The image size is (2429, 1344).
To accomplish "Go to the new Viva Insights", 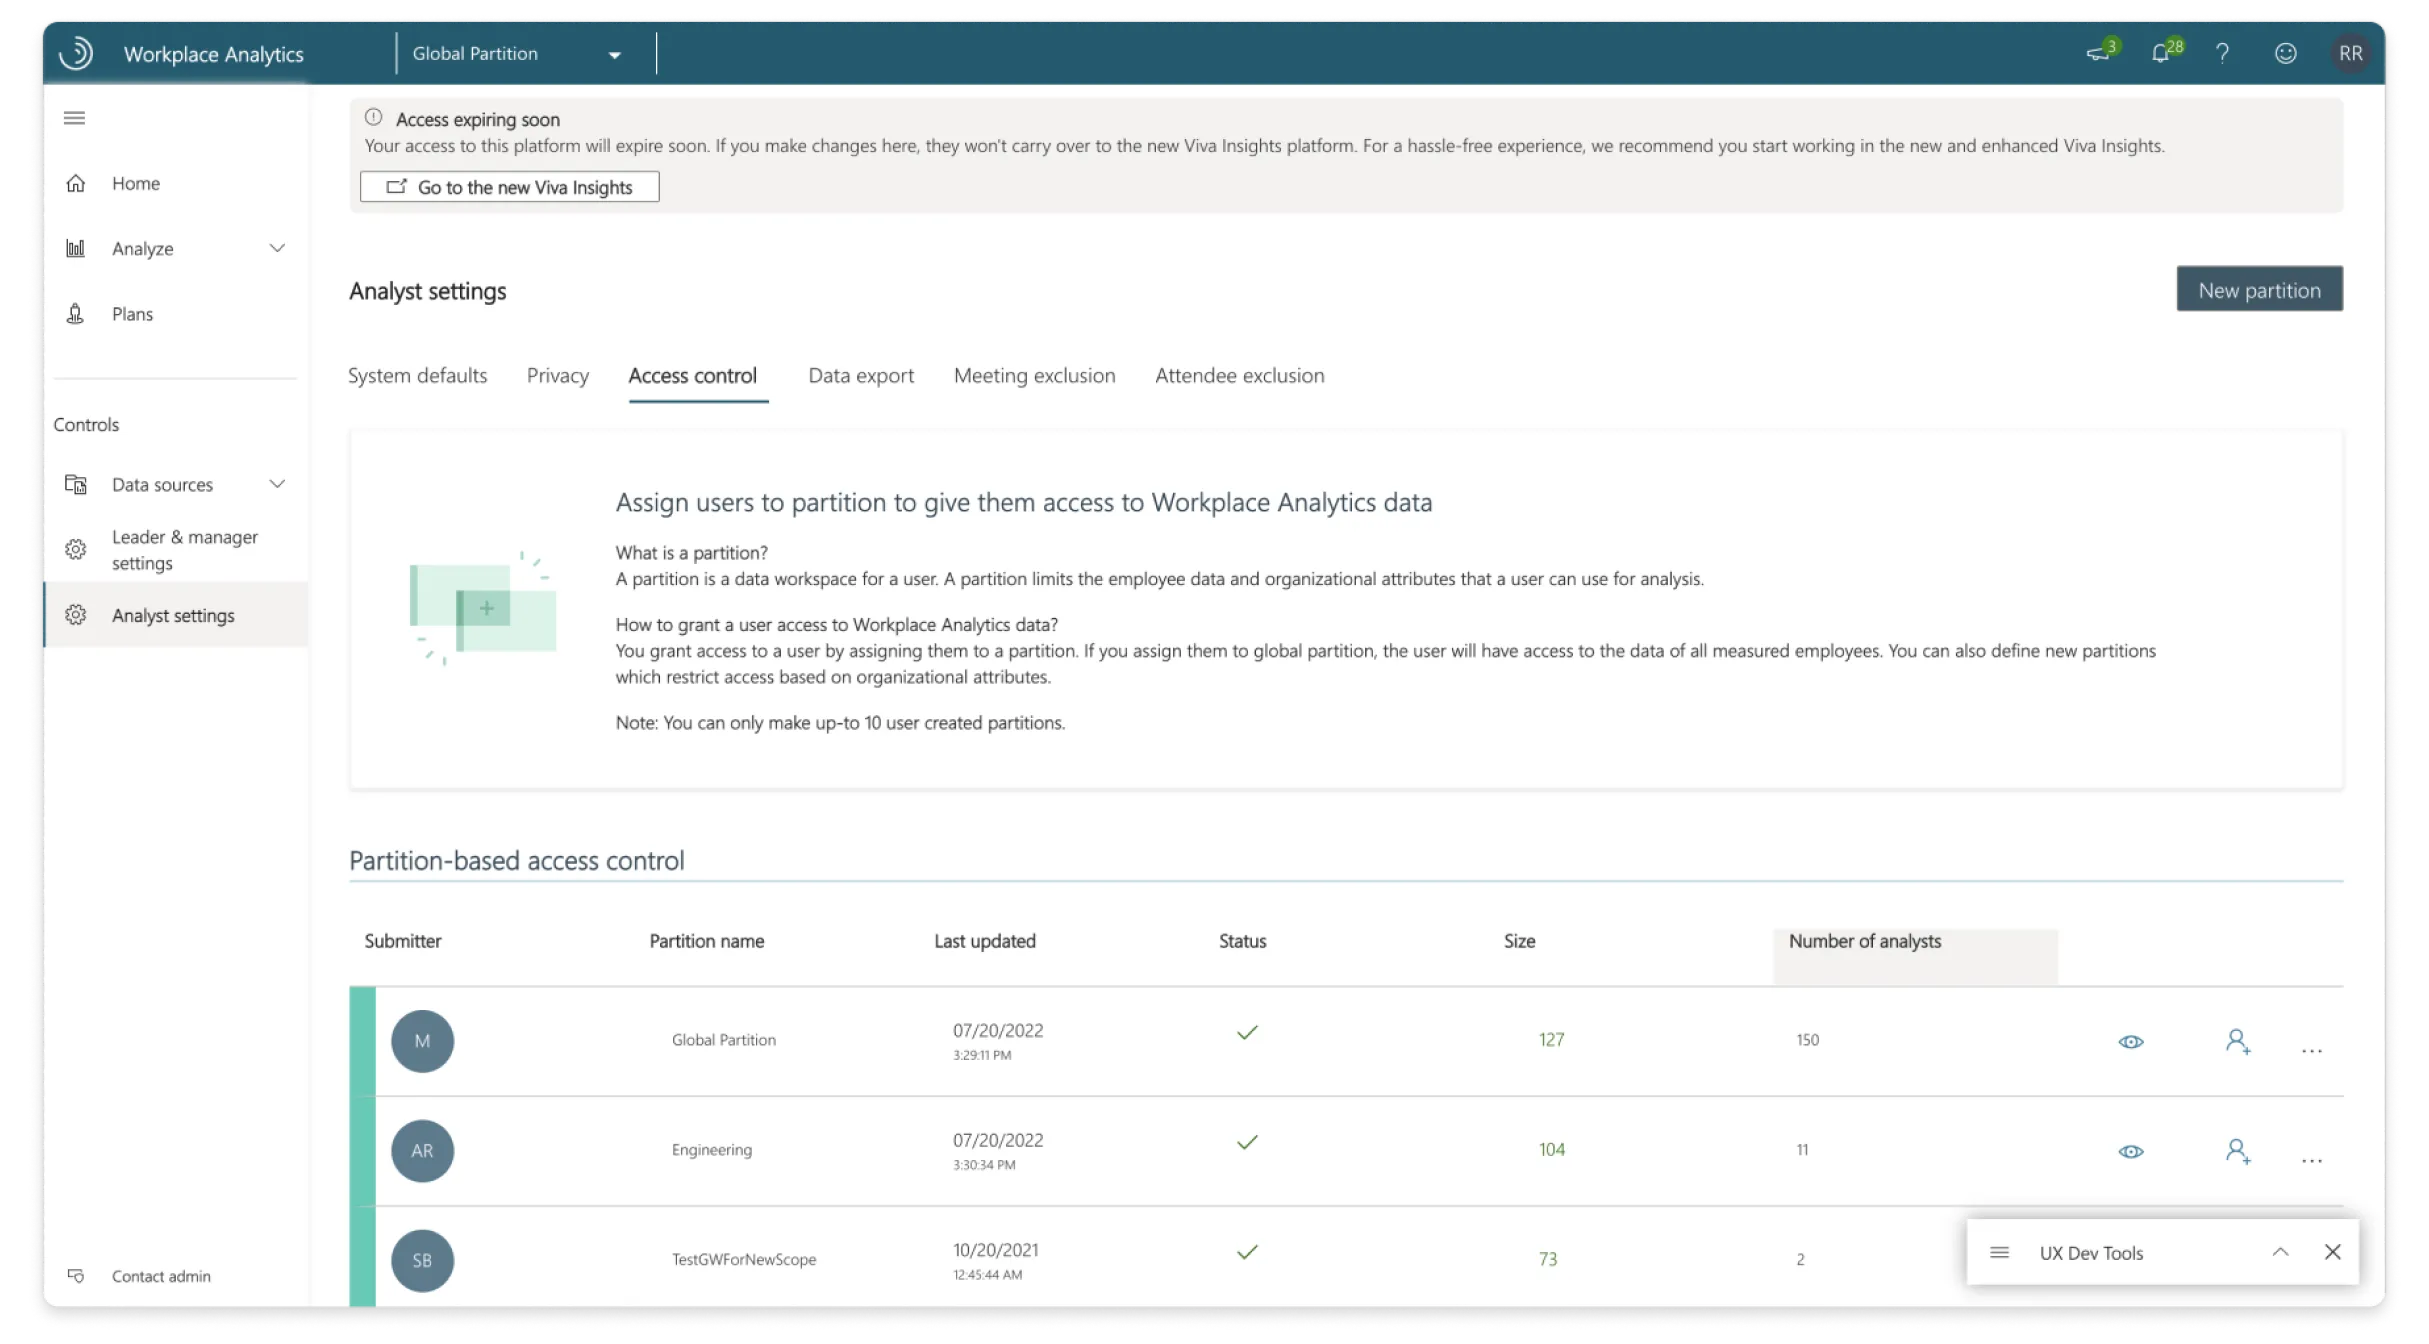I will point(509,186).
